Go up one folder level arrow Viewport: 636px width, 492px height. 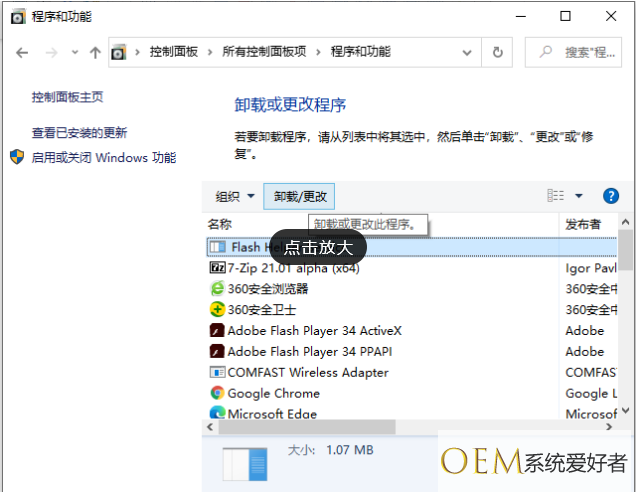pyautogui.click(x=95, y=52)
